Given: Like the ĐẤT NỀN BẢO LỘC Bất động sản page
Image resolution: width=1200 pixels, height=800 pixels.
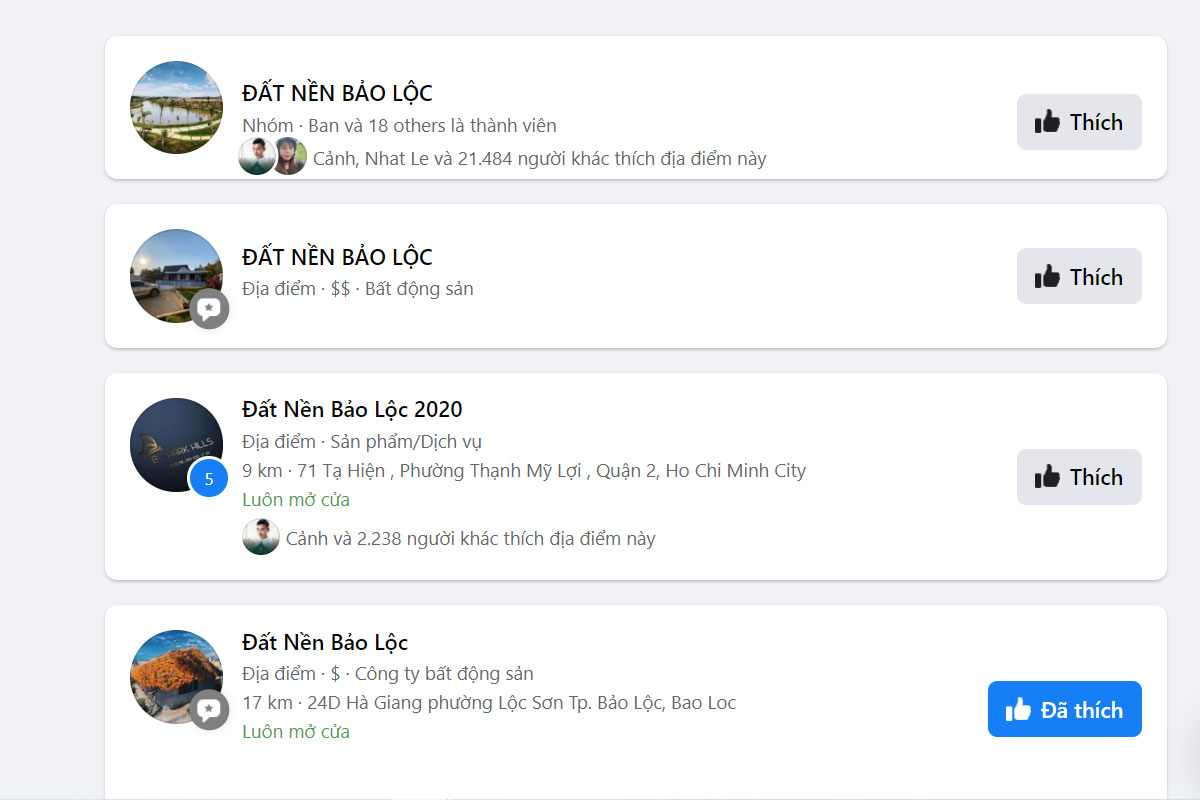Looking at the screenshot, I should point(1079,276).
